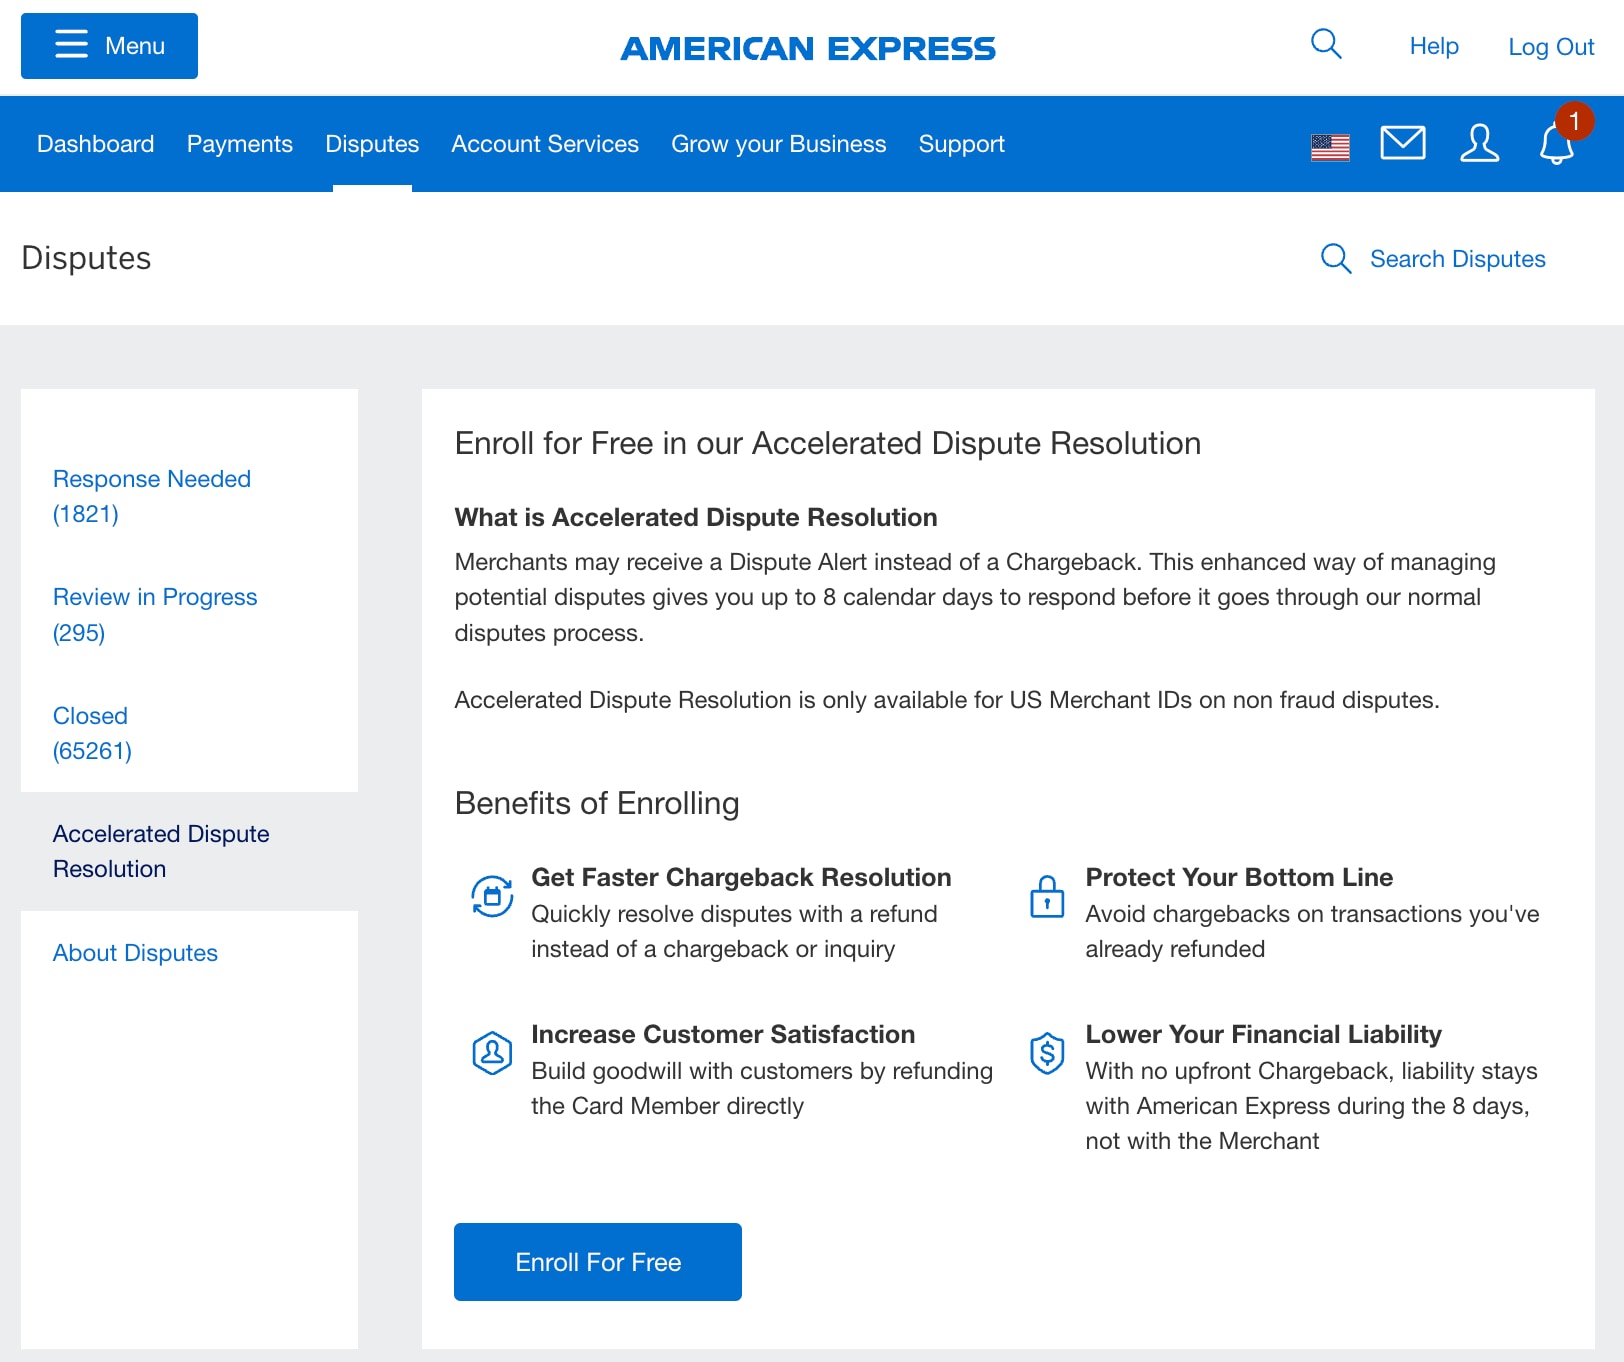Open Response Needed (1821) disputes
The height and width of the screenshot is (1362, 1624).
pyautogui.click(x=152, y=496)
